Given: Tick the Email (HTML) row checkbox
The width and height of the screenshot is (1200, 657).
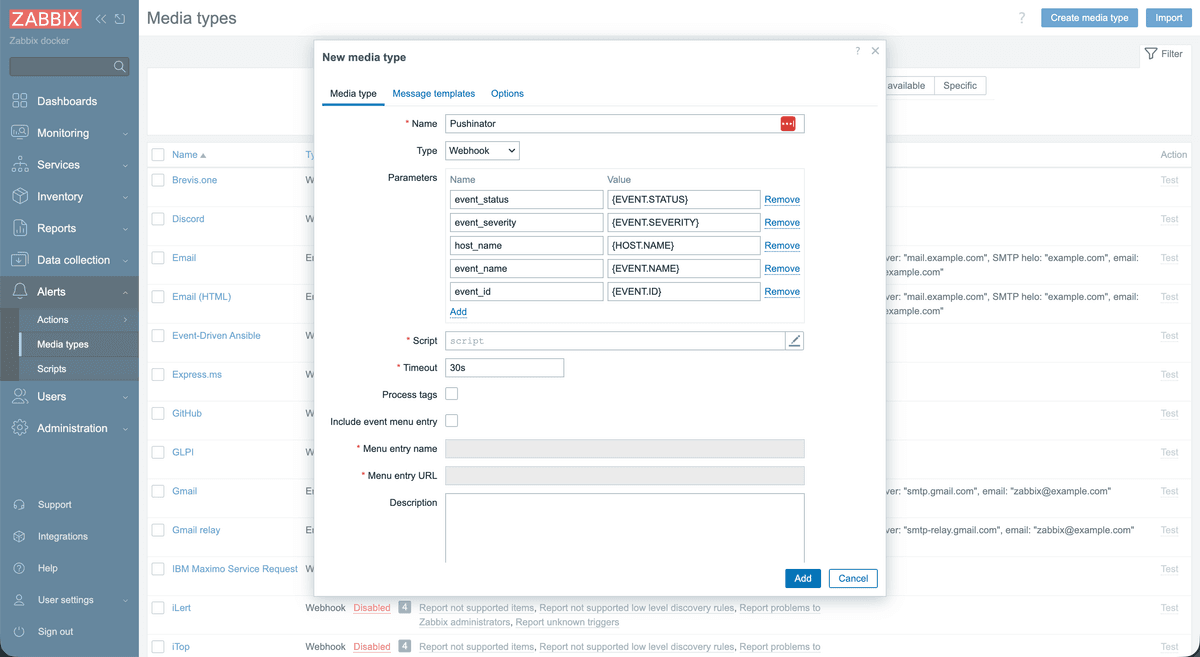Looking at the screenshot, I should click(158, 297).
